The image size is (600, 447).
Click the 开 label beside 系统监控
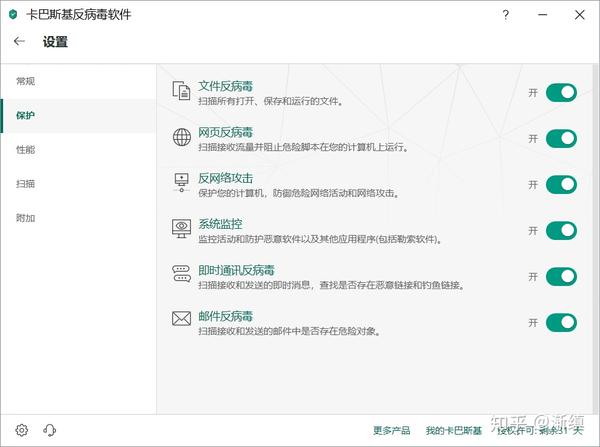533,231
